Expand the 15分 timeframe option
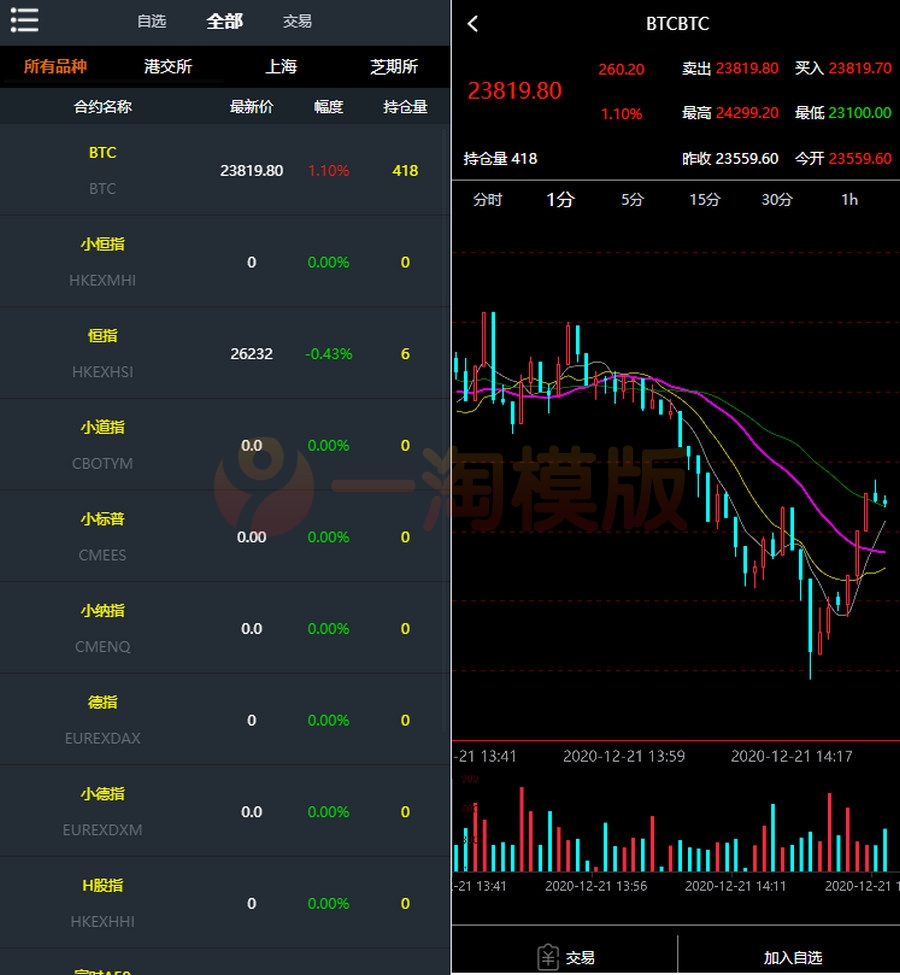The image size is (900, 975). click(x=704, y=200)
